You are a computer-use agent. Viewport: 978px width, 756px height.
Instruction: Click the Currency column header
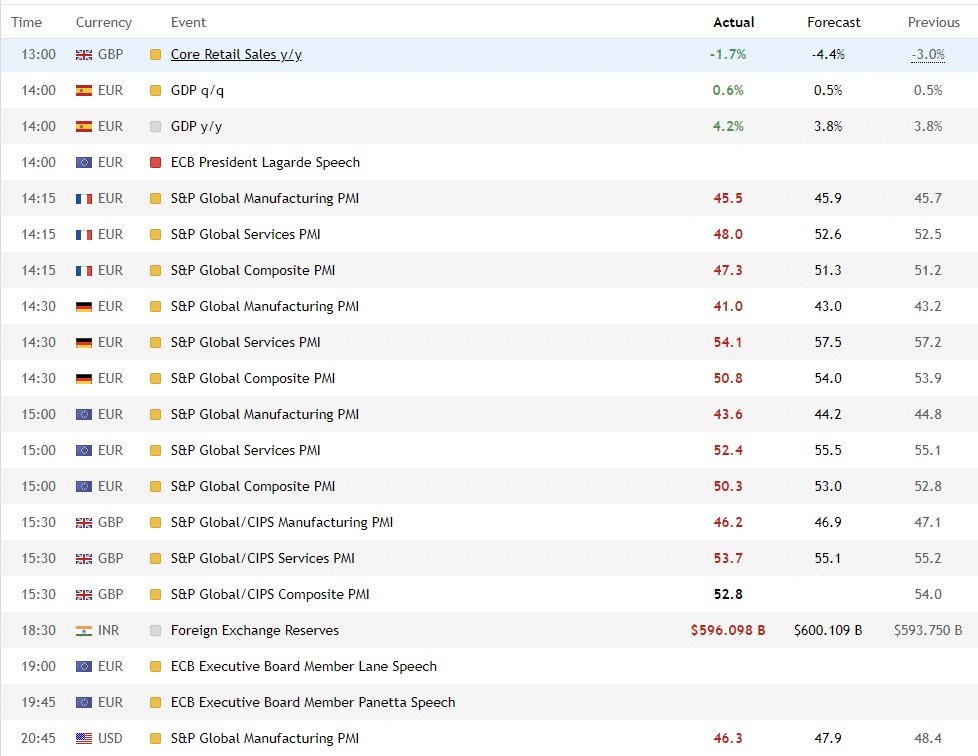[104, 22]
